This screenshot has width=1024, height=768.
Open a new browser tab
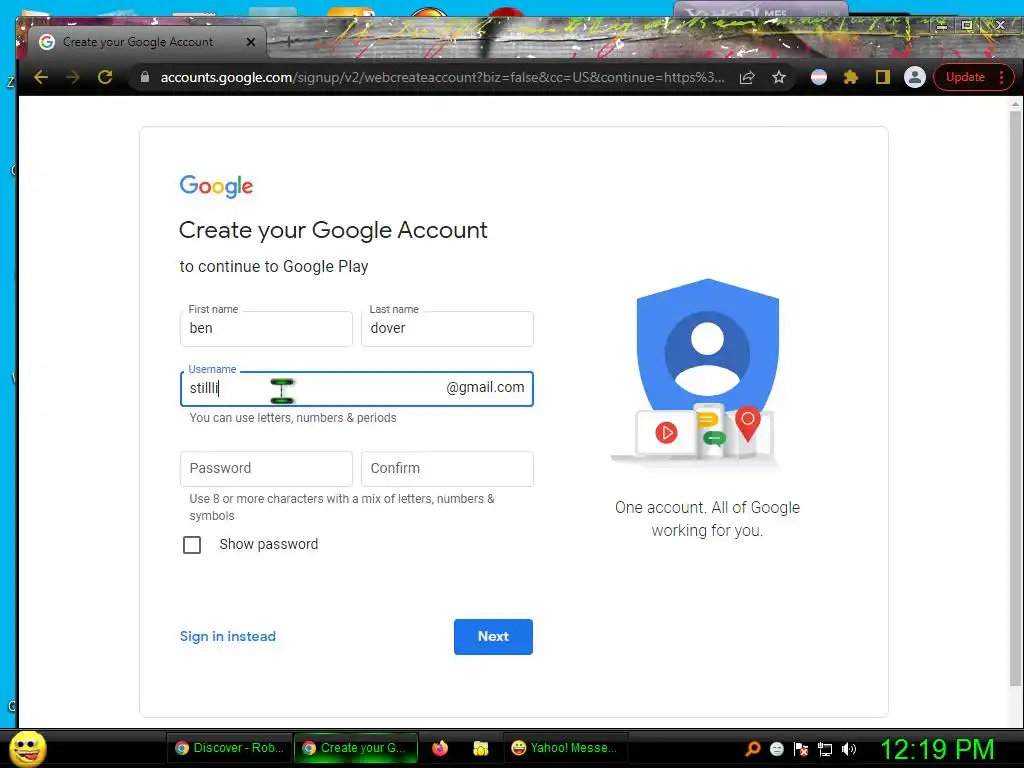click(x=289, y=42)
